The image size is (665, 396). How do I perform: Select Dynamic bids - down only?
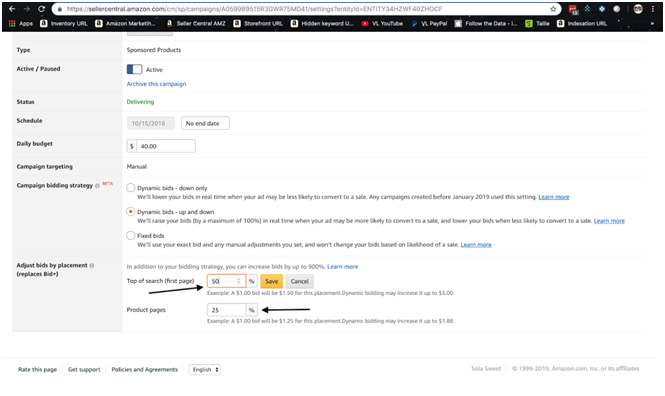click(131, 187)
